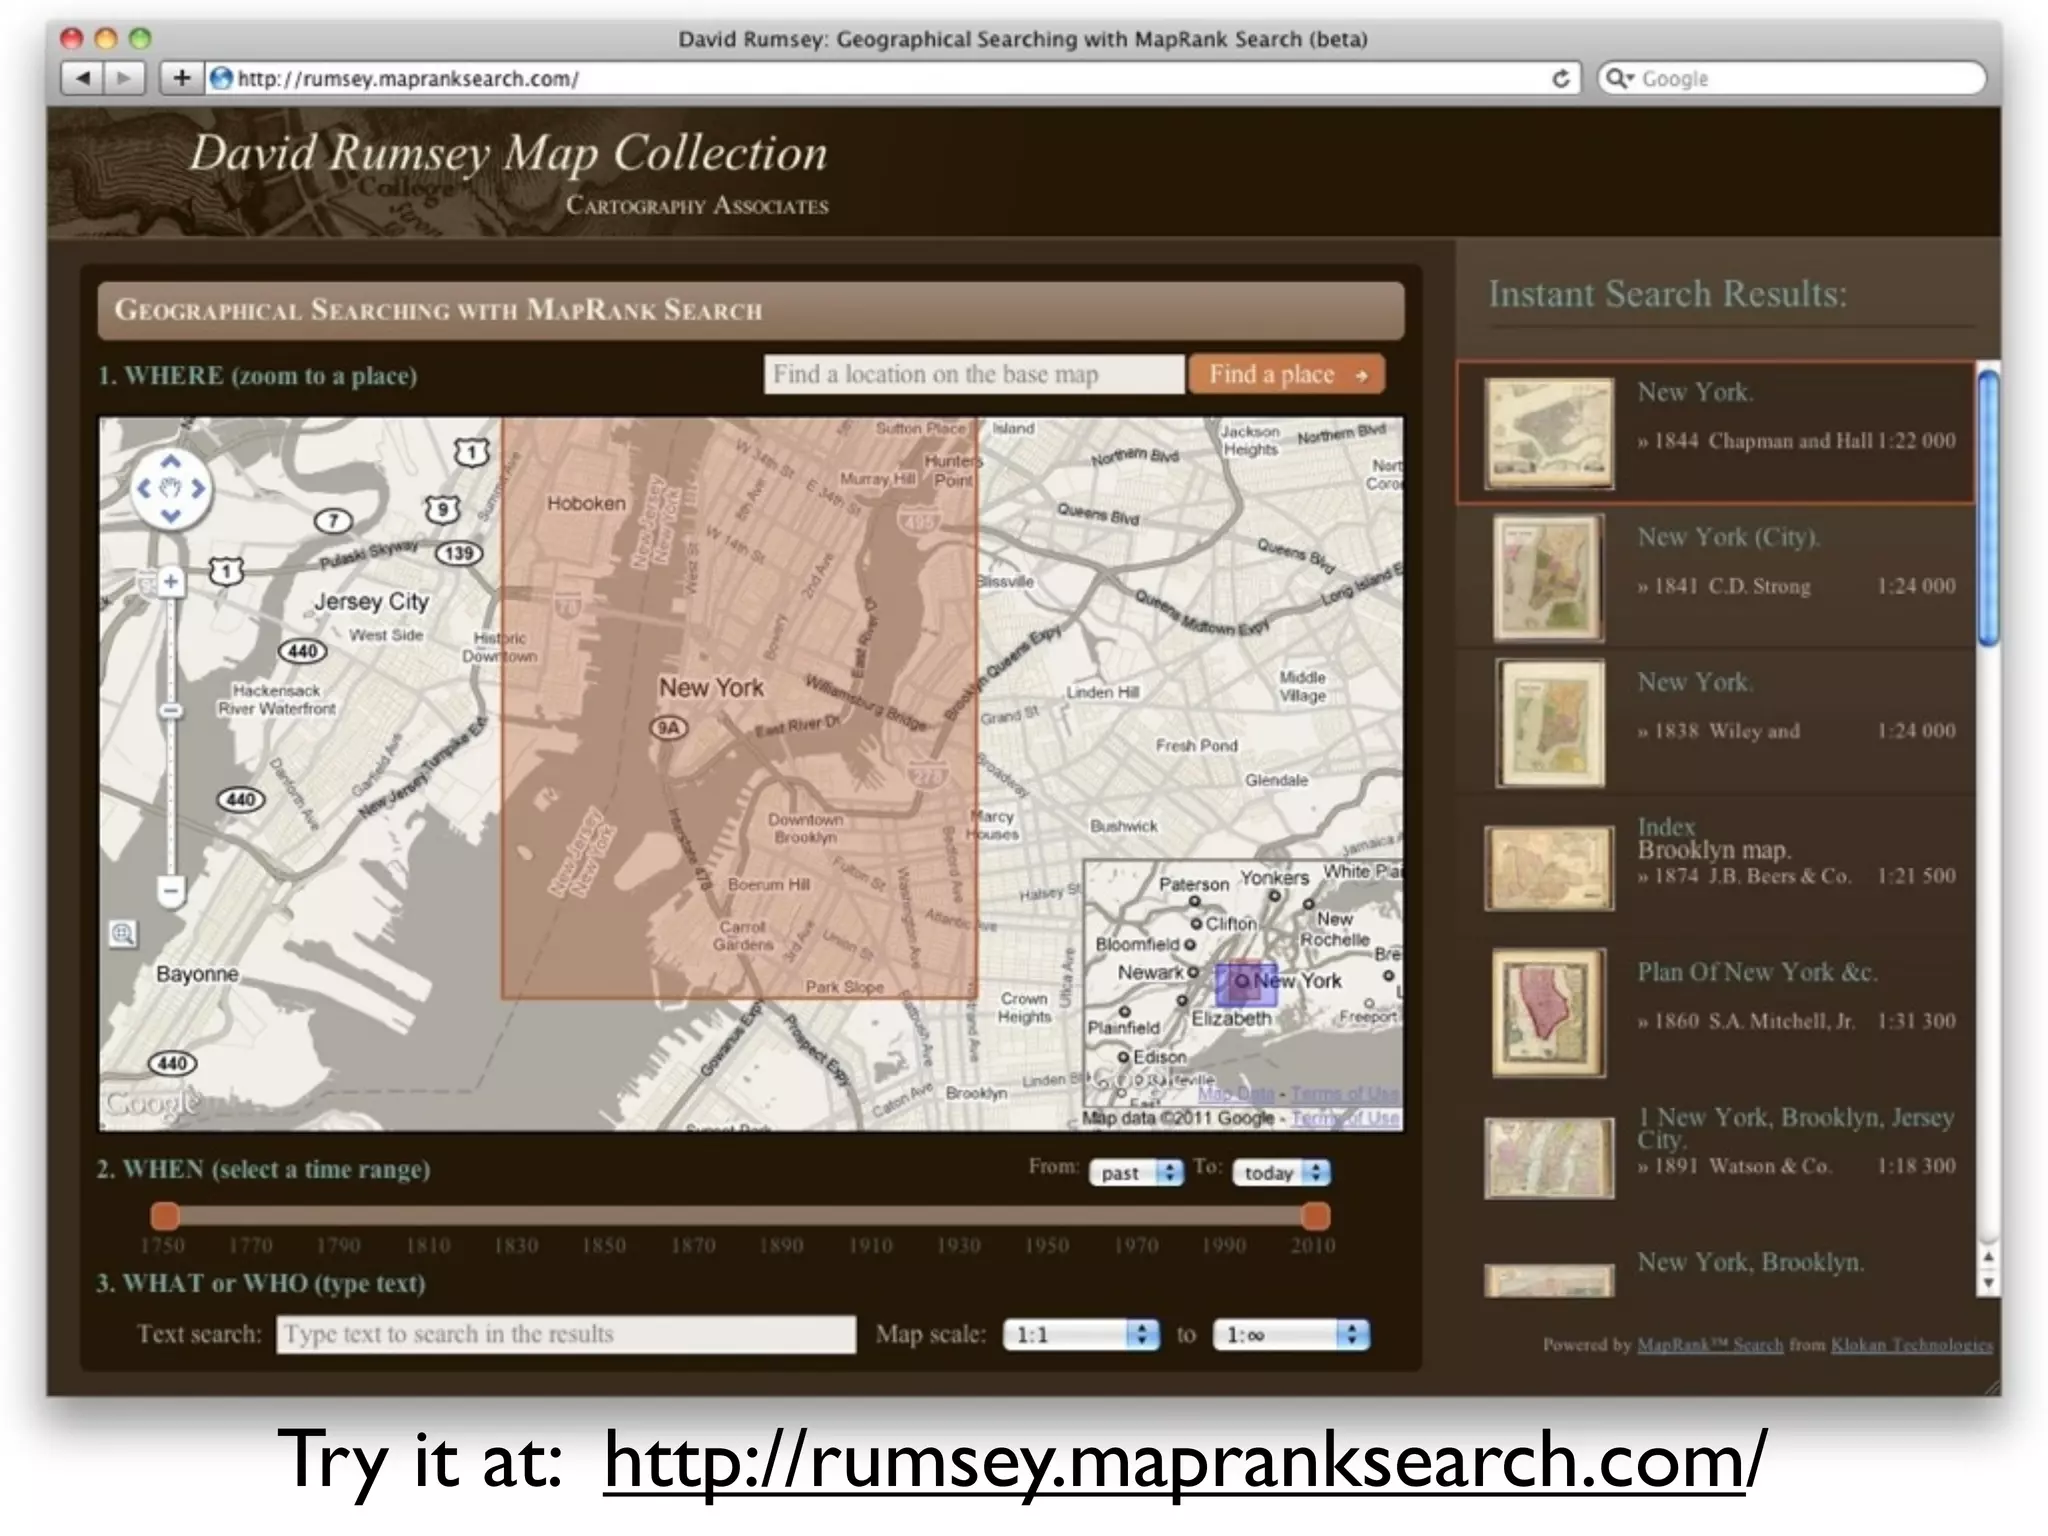Click the results scrollbar thumb

1988,507
